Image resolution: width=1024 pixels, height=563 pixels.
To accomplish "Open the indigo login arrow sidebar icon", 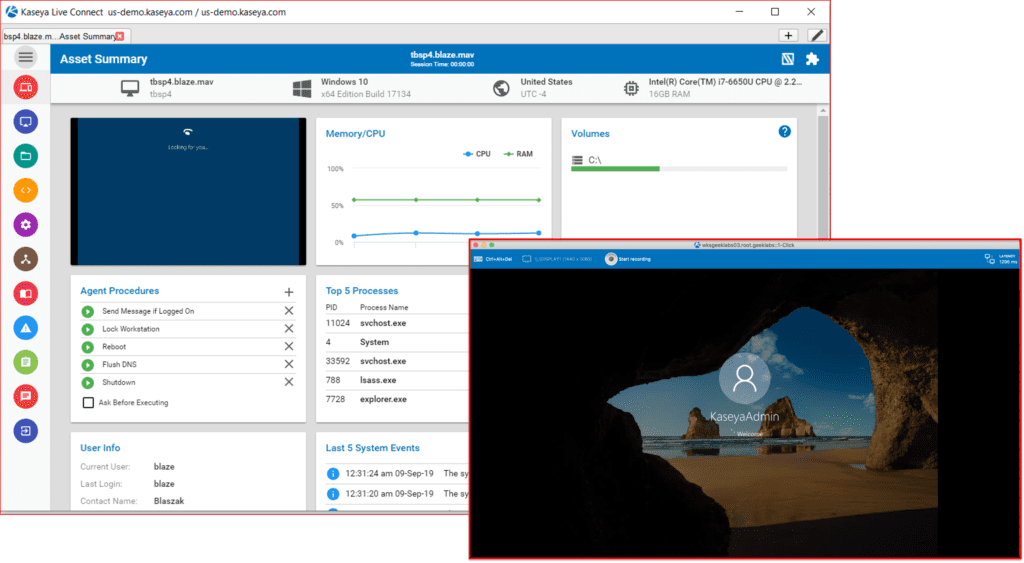I will (x=25, y=431).
